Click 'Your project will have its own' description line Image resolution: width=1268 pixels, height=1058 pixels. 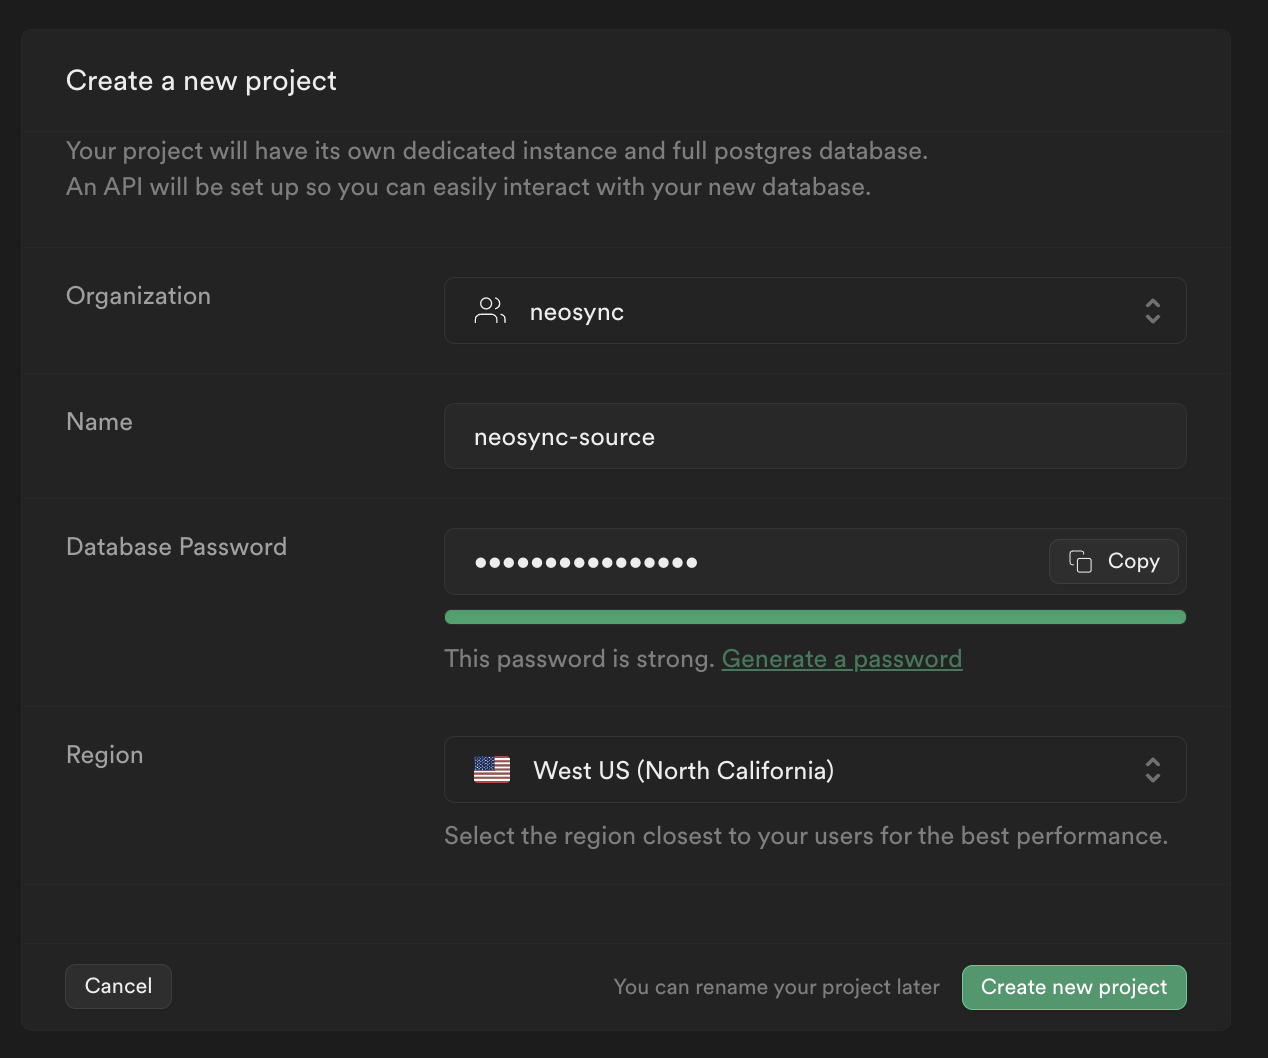click(497, 151)
